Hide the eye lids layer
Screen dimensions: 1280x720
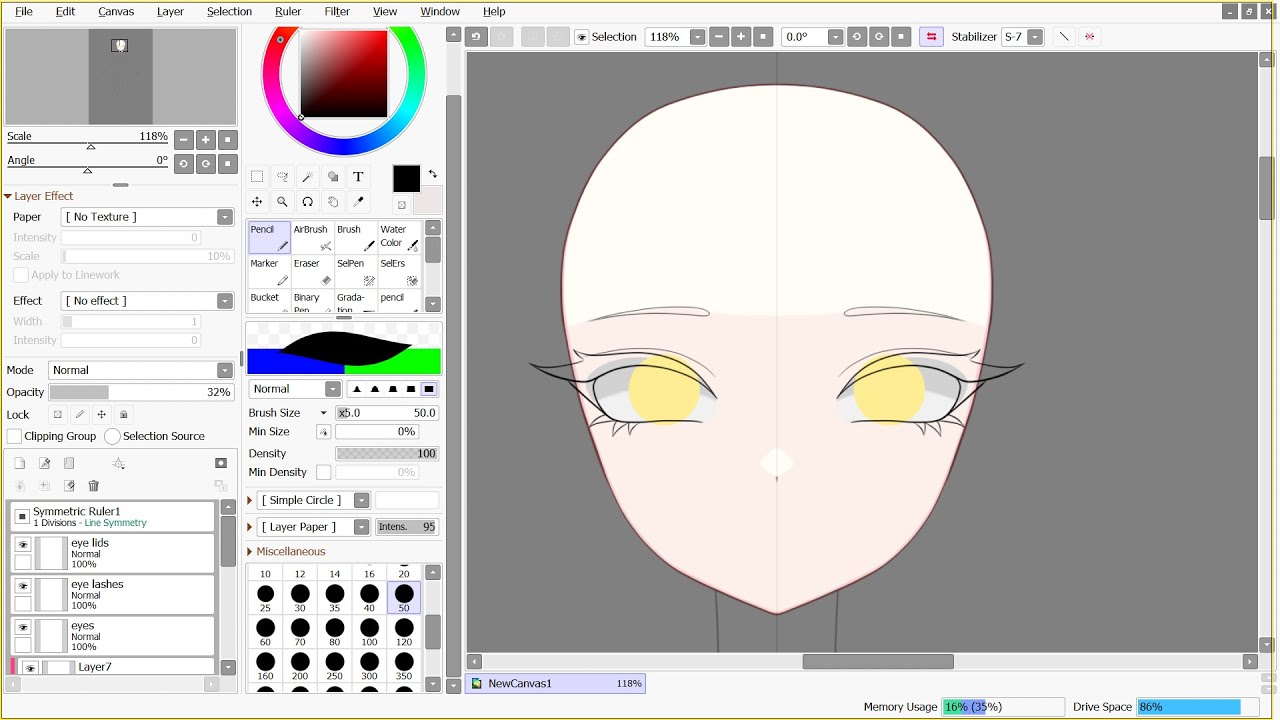click(23, 544)
